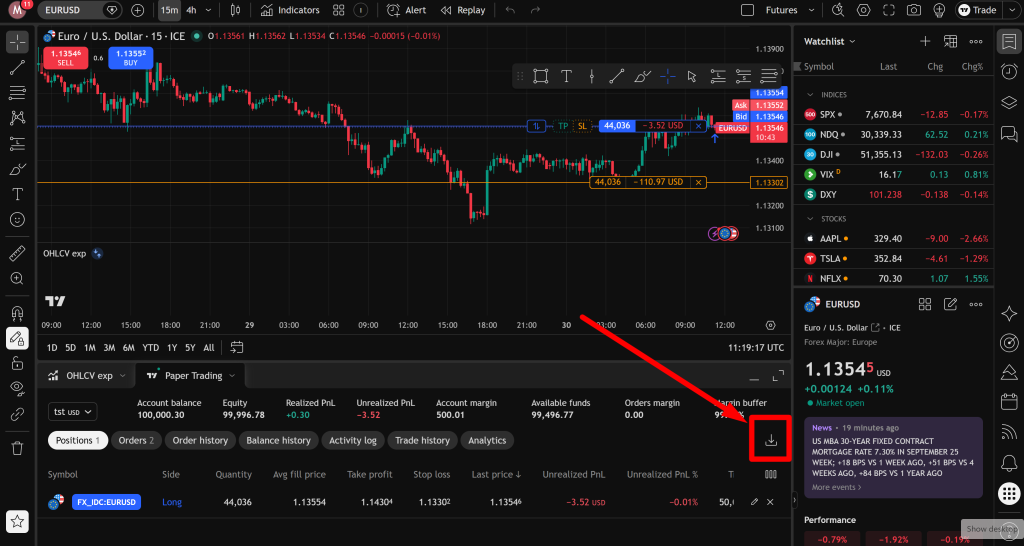Select the ruler measure tool
This screenshot has height=546, width=1024.
coord(18,253)
